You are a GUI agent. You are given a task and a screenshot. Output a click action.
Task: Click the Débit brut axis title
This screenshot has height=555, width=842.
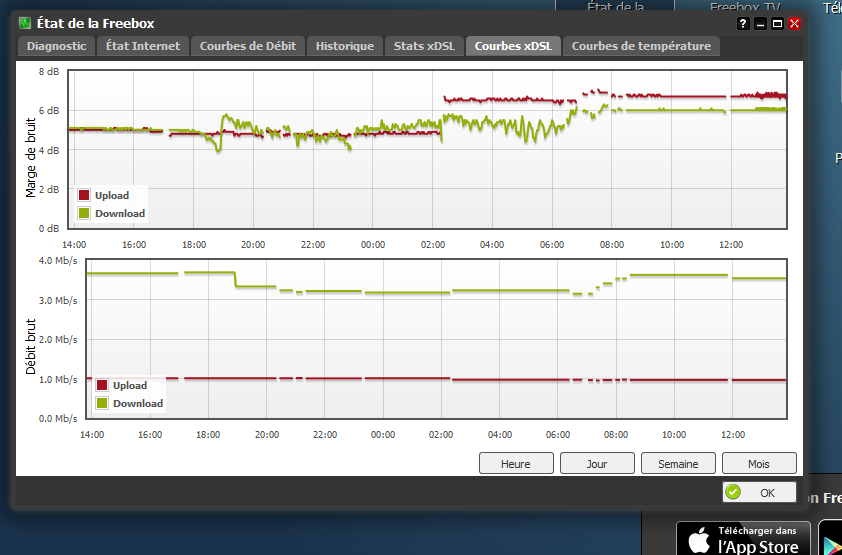click(31, 346)
